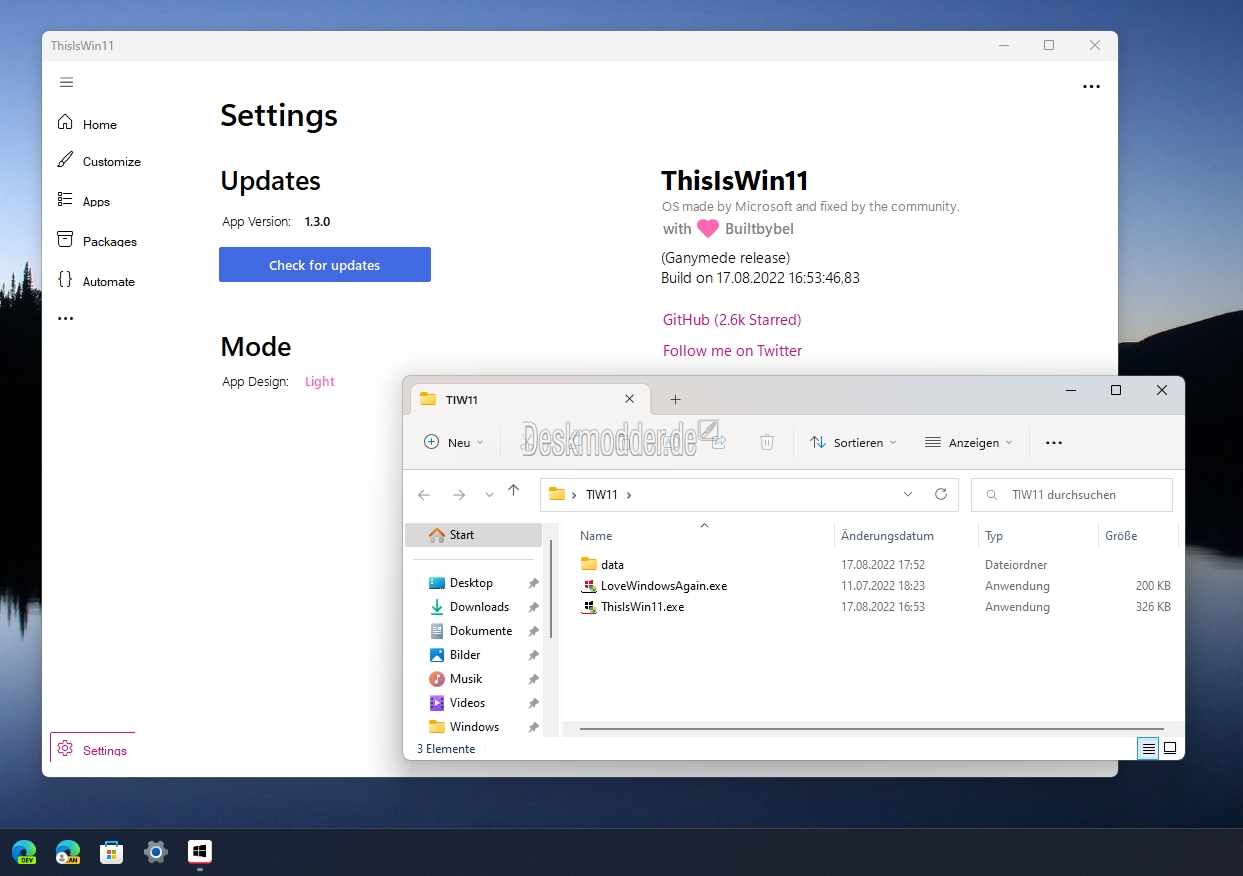Sort files by the Name column header
Screen dimensions: 1243x876
coord(596,536)
